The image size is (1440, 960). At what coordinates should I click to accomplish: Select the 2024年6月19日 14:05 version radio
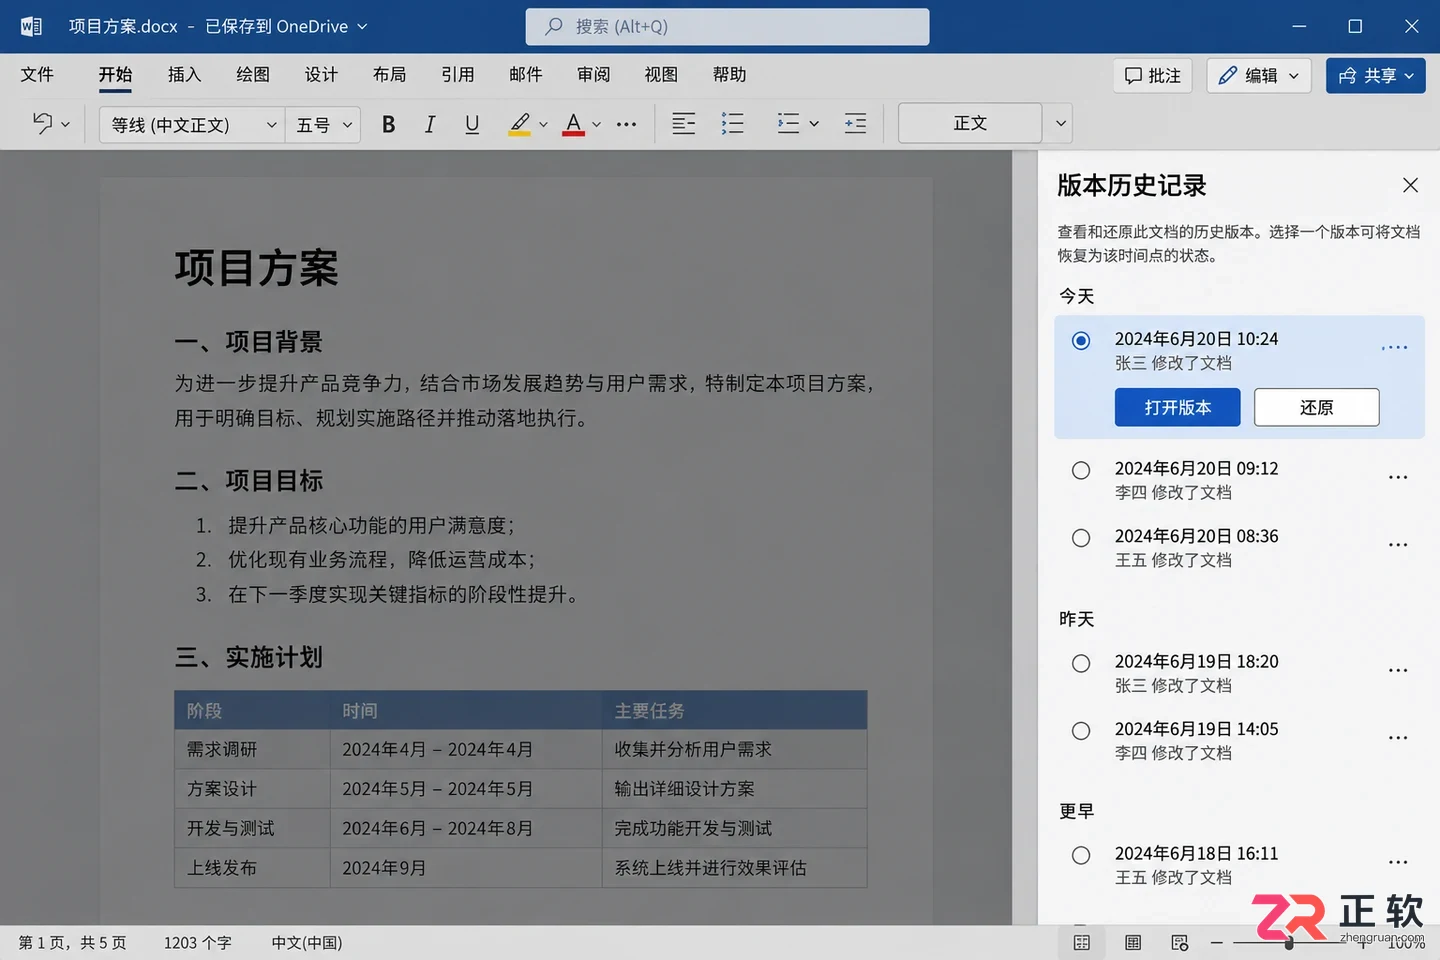(1081, 731)
